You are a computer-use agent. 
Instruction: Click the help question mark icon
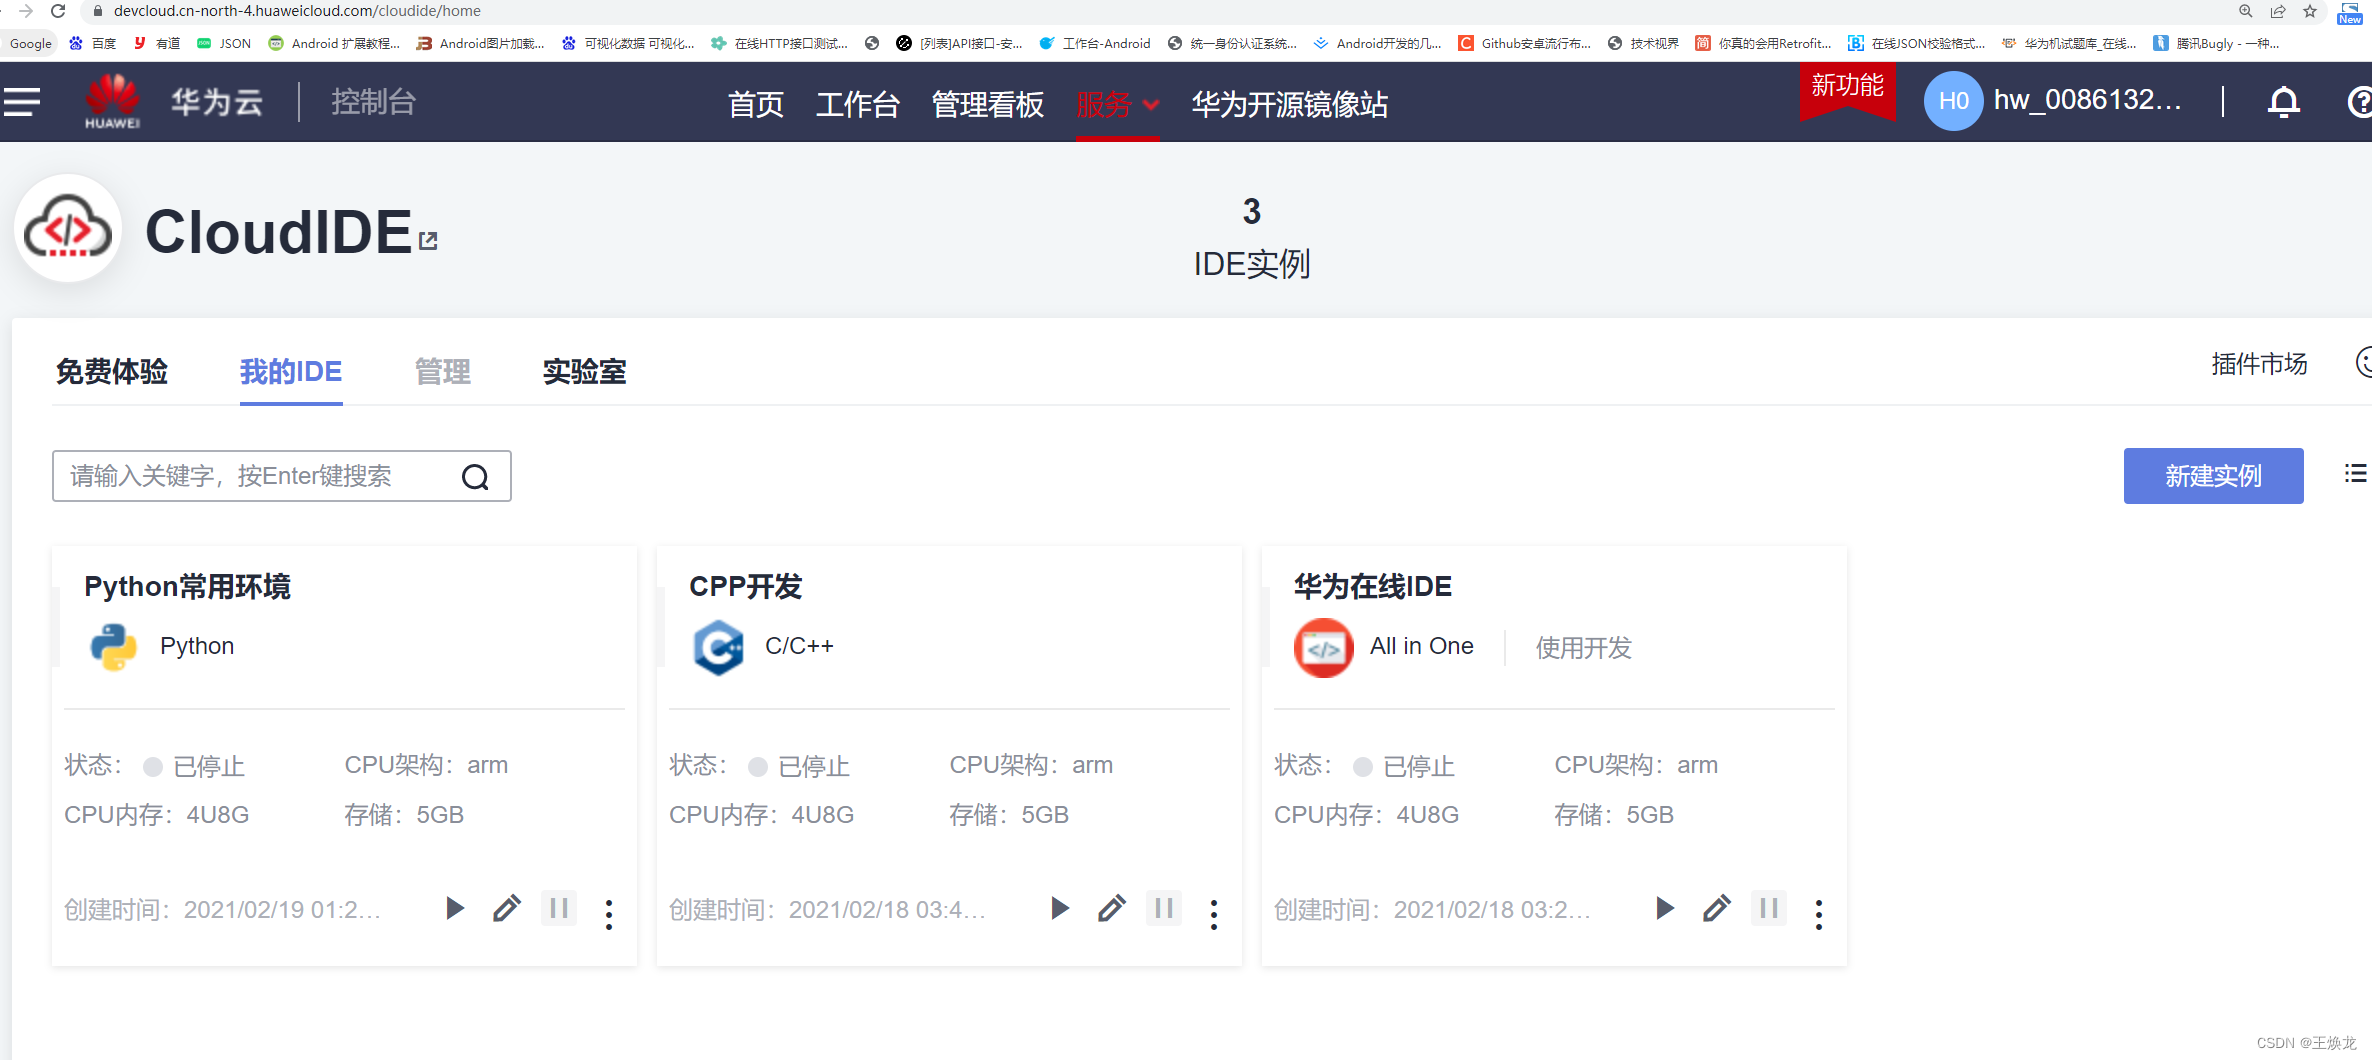click(2359, 102)
